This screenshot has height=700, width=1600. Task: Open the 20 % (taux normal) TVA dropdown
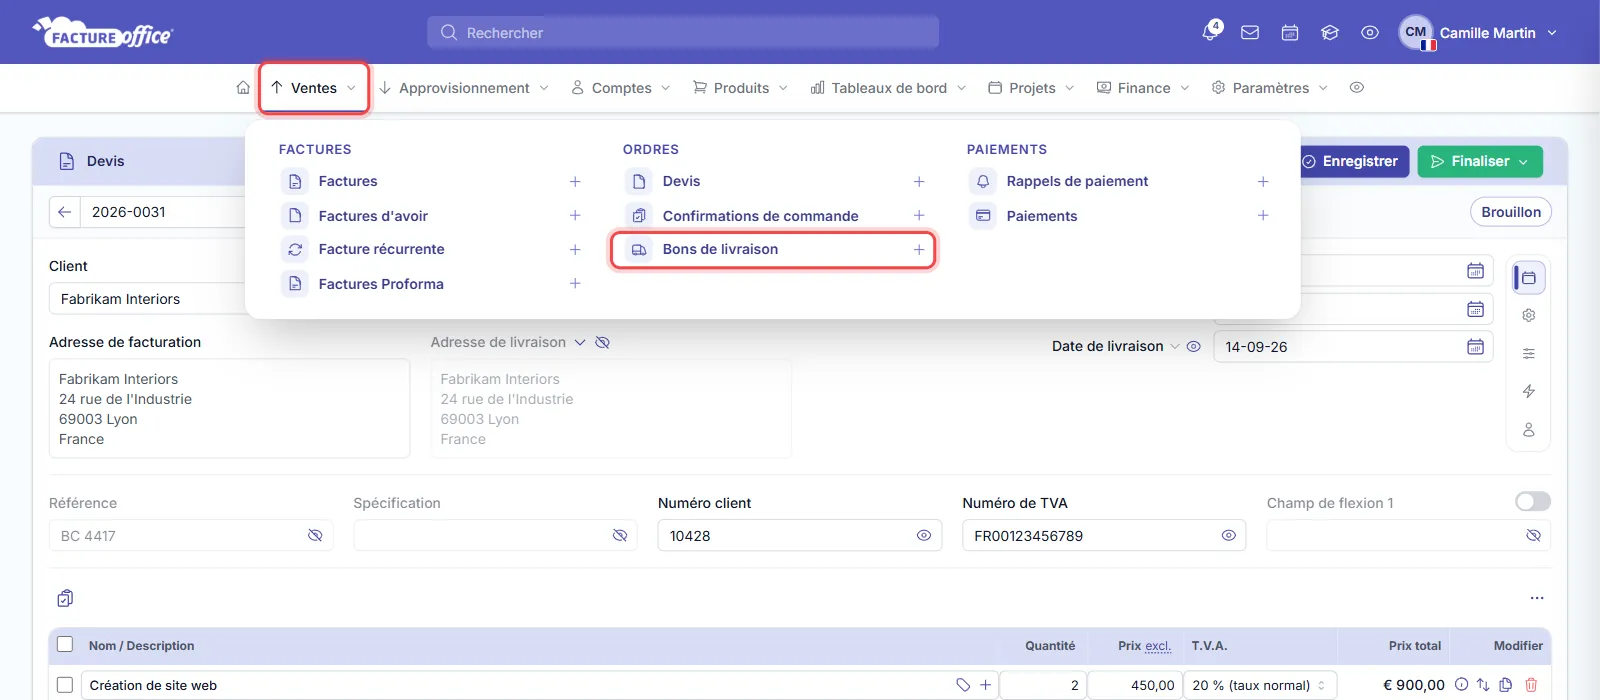pos(1260,685)
